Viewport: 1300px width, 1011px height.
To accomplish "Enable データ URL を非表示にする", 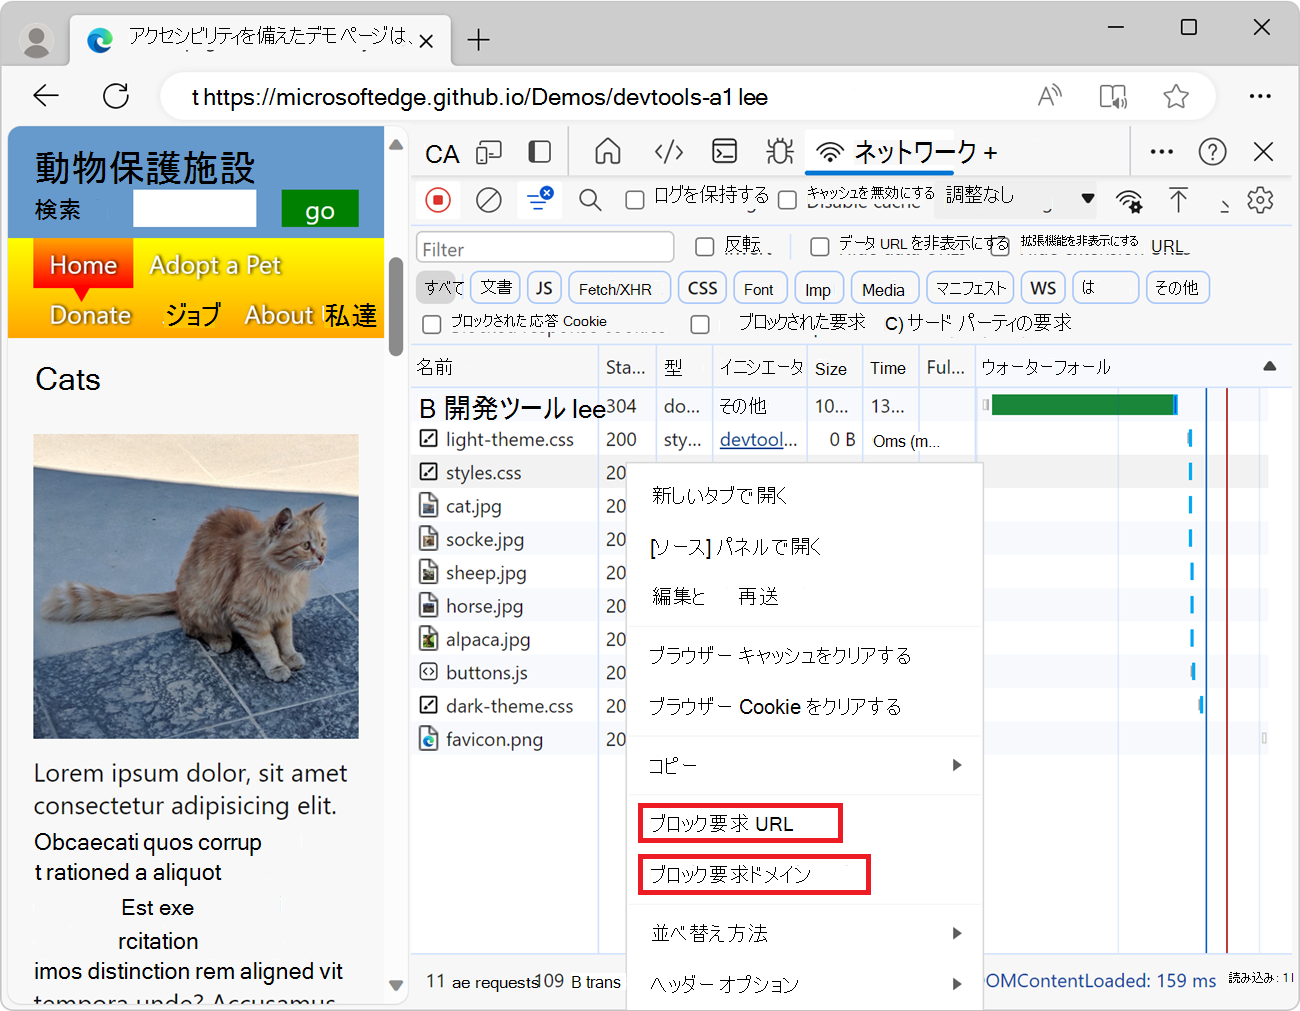I will click(x=820, y=245).
